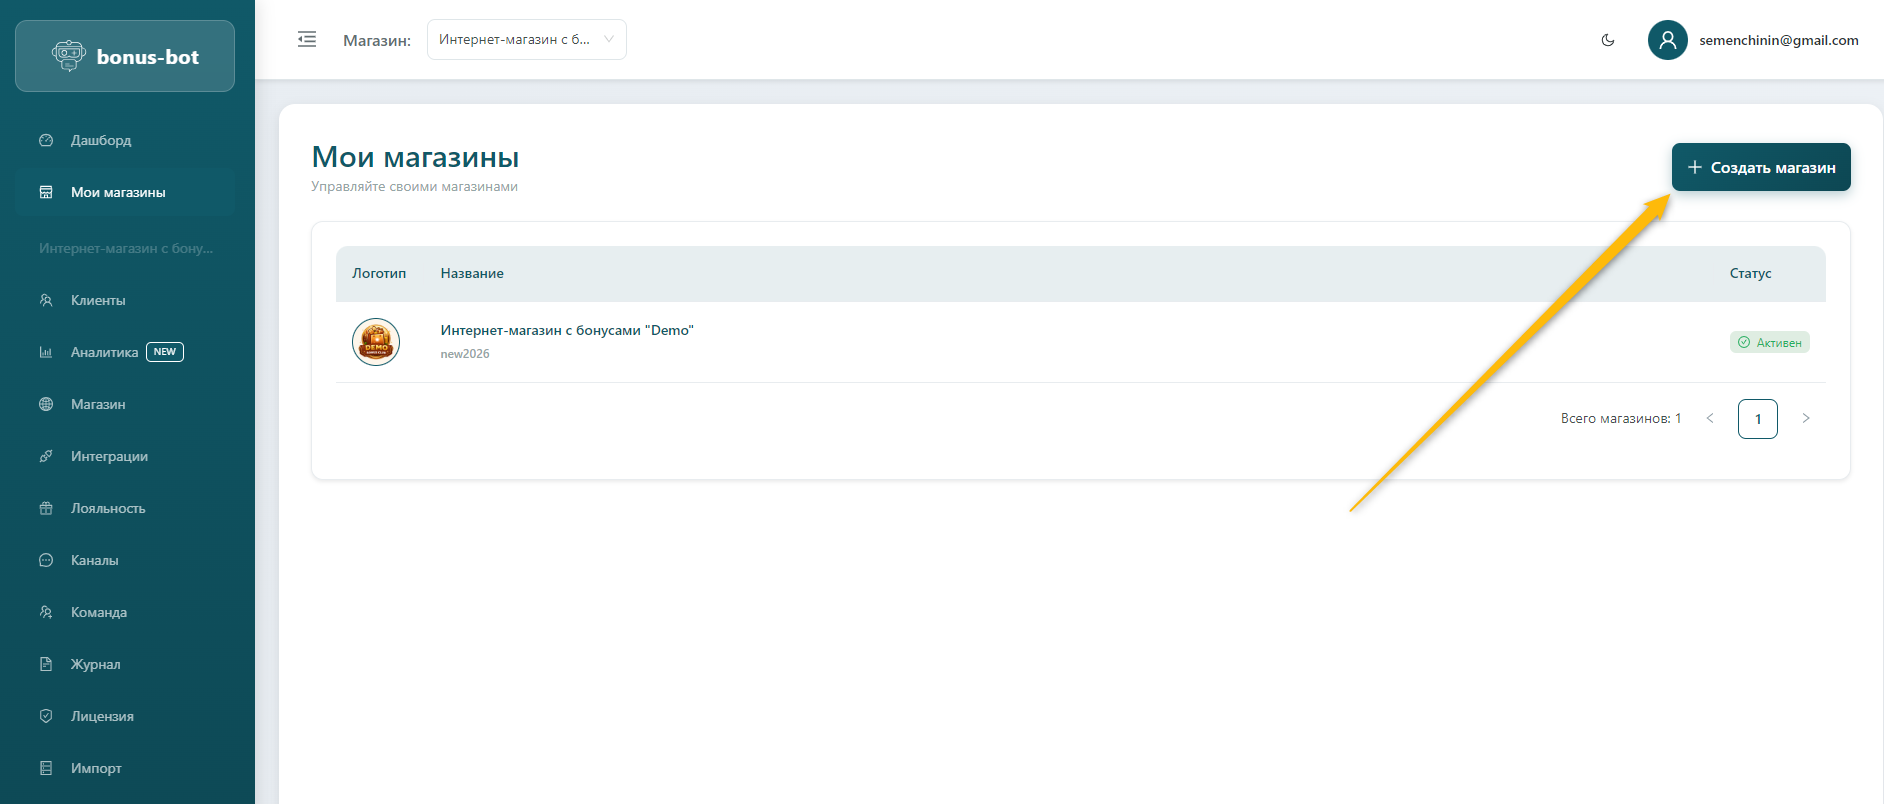Click the Создать магазин button
The height and width of the screenshot is (804, 1884).
[x=1761, y=167]
